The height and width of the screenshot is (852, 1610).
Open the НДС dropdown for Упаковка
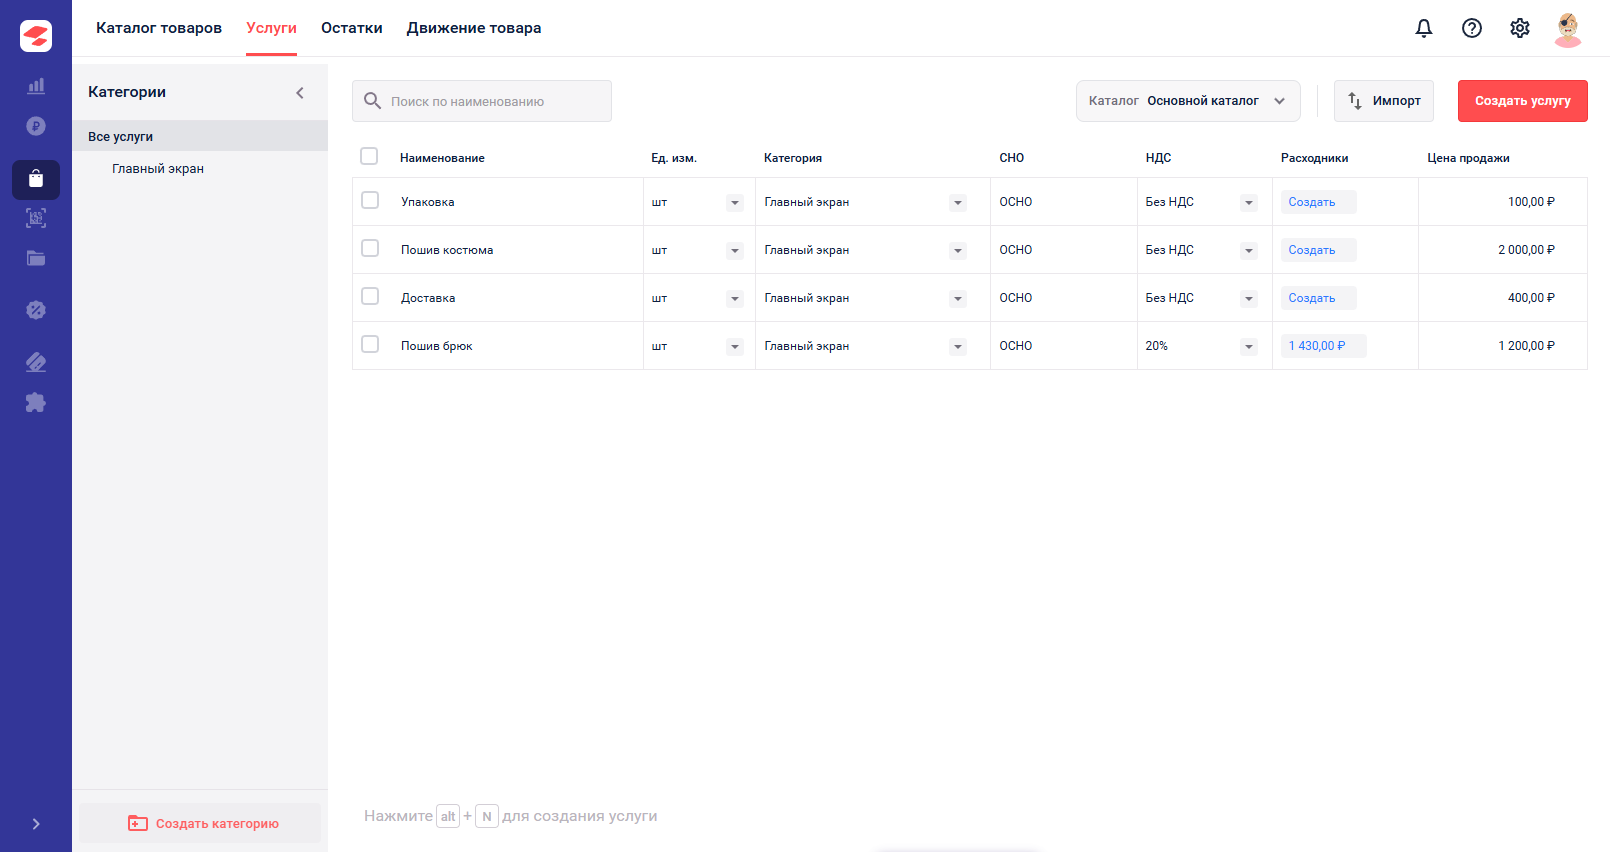[x=1249, y=203]
